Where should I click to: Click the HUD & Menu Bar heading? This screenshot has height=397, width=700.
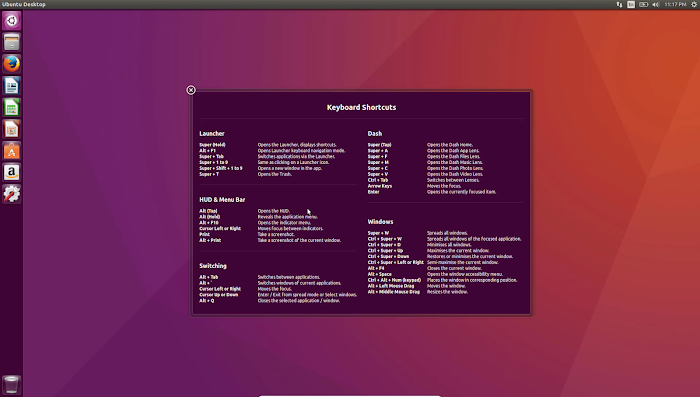pos(222,200)
